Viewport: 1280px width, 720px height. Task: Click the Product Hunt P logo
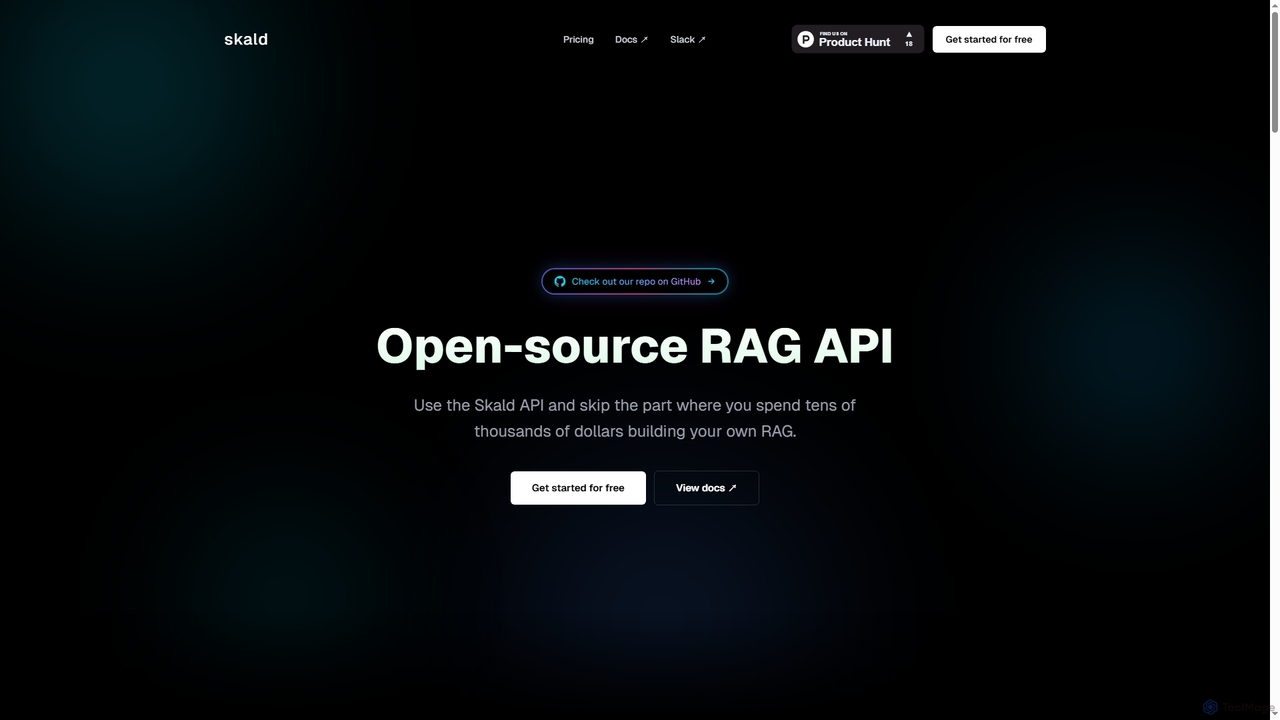[x=806, y=39]
